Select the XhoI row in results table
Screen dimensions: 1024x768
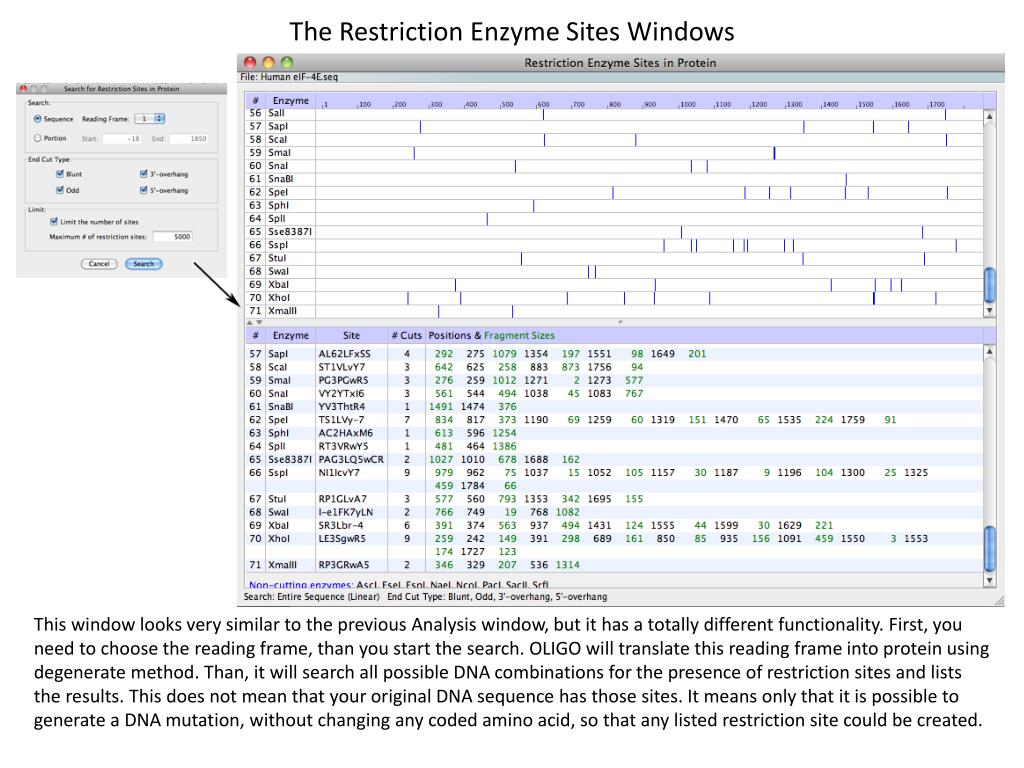click(614, 545)
